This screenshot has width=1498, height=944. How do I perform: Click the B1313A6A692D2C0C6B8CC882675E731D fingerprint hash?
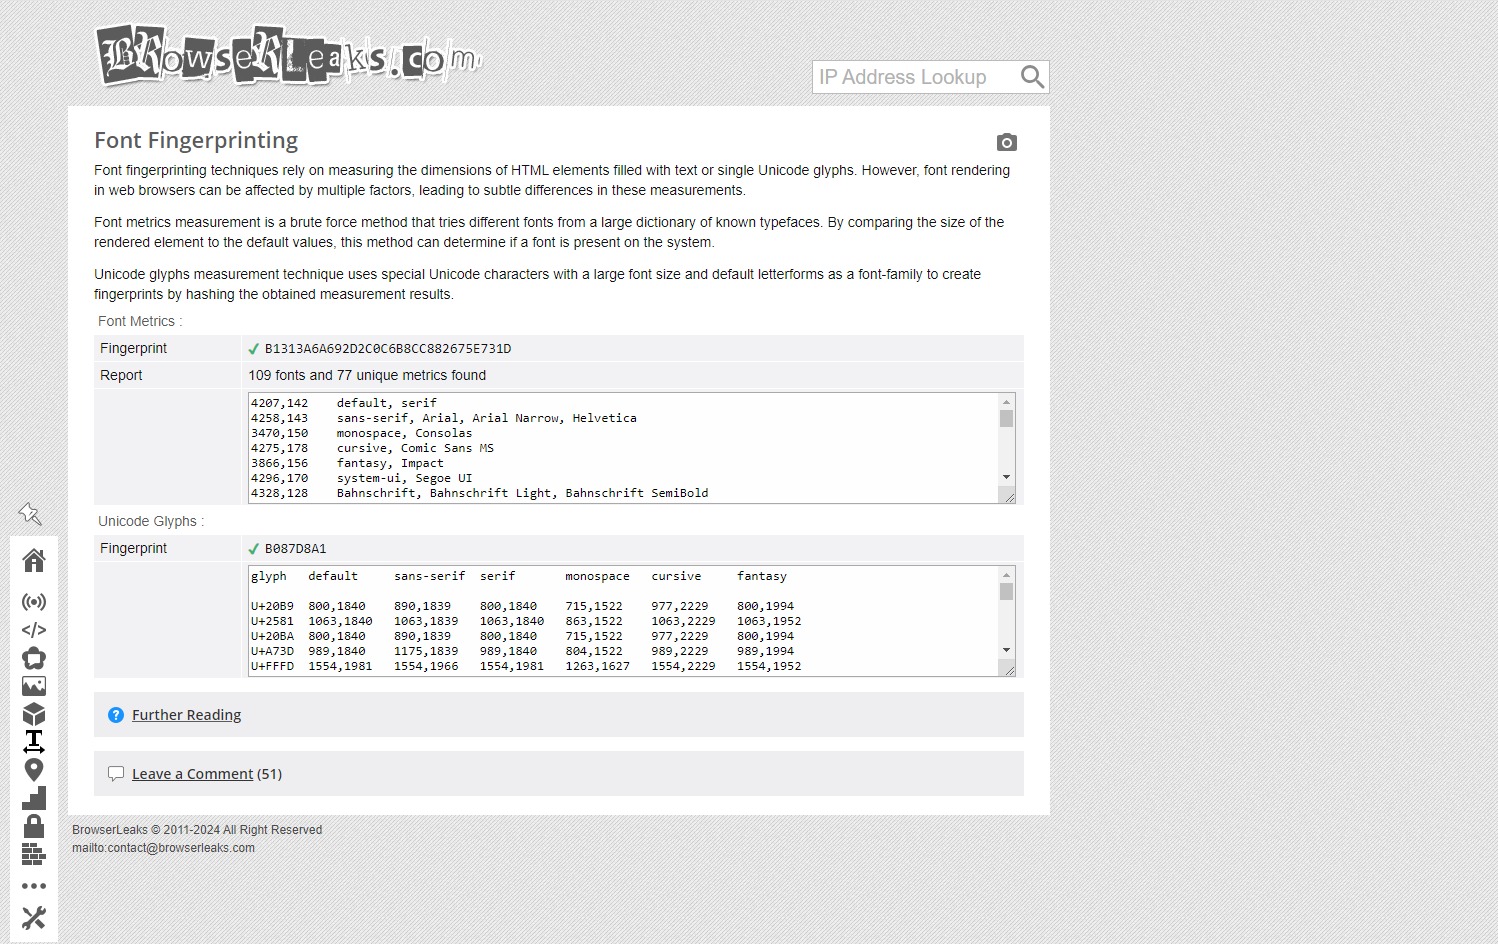coord(388,349)
